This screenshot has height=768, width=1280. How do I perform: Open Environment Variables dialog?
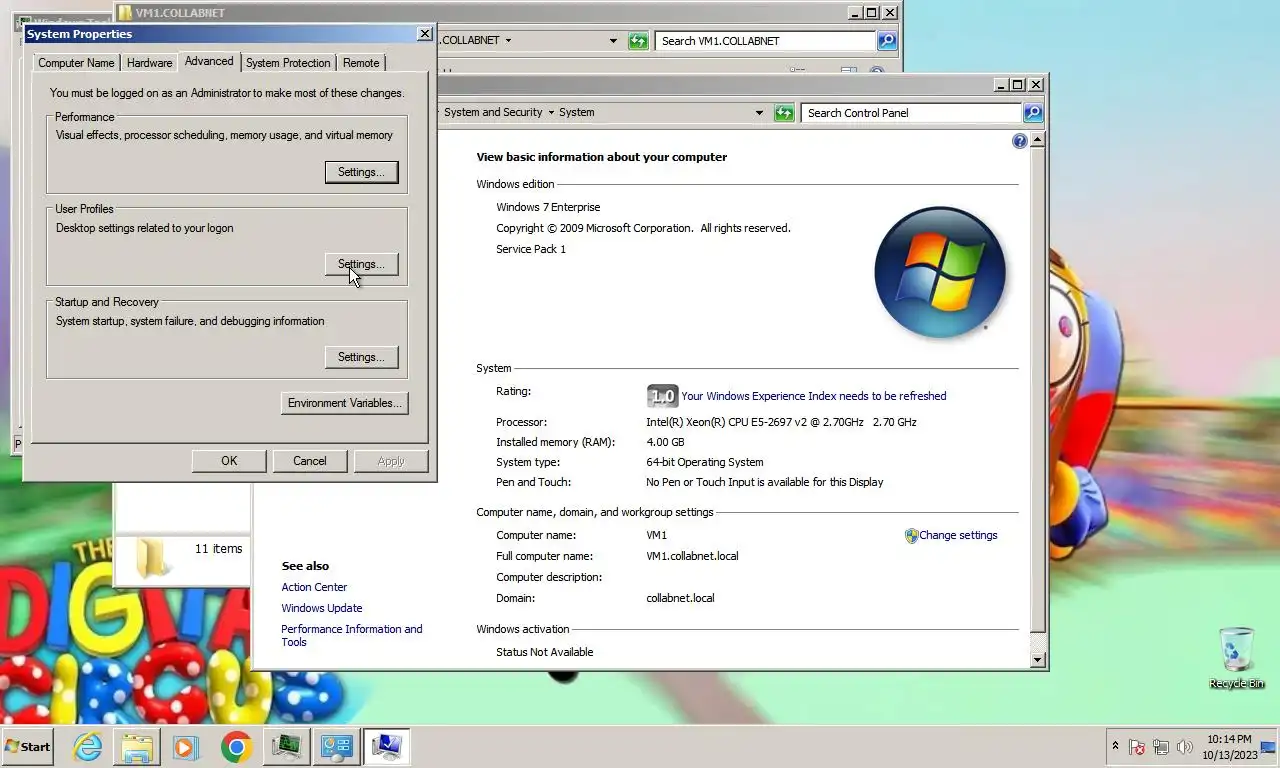345,403
